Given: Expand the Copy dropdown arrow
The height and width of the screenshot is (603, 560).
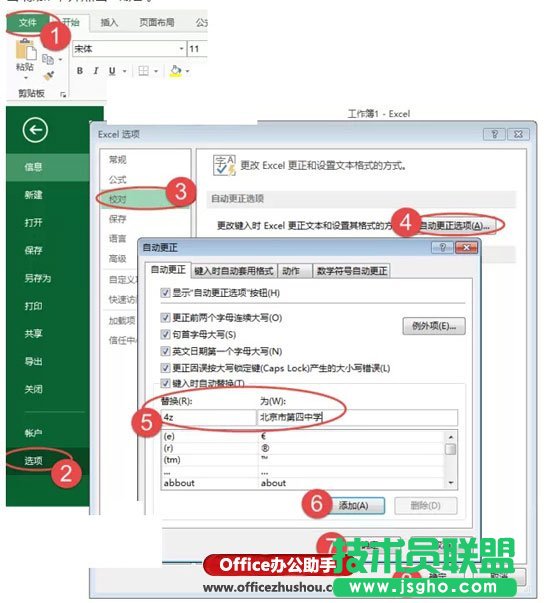Looking at the screenshot, I should pyautogui.click(x=60, y=60).
